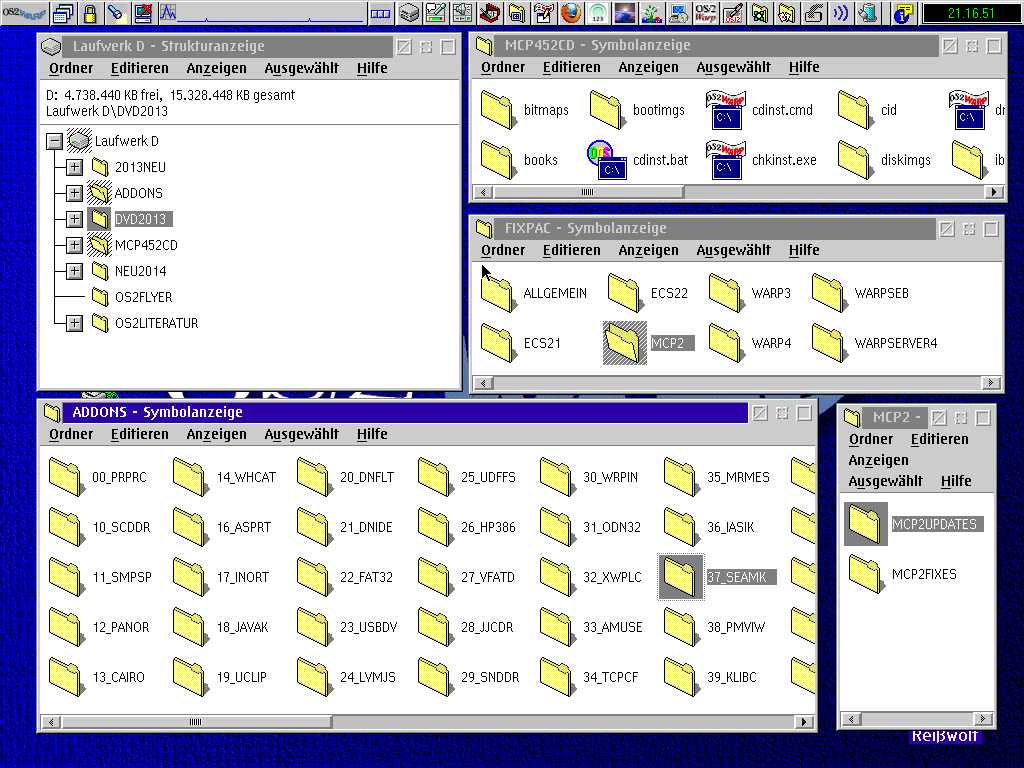This screenshot has height=768, width=1024.
Task: Open Hilfe menu in MCP2 window
Action: [x=956, y=481]
